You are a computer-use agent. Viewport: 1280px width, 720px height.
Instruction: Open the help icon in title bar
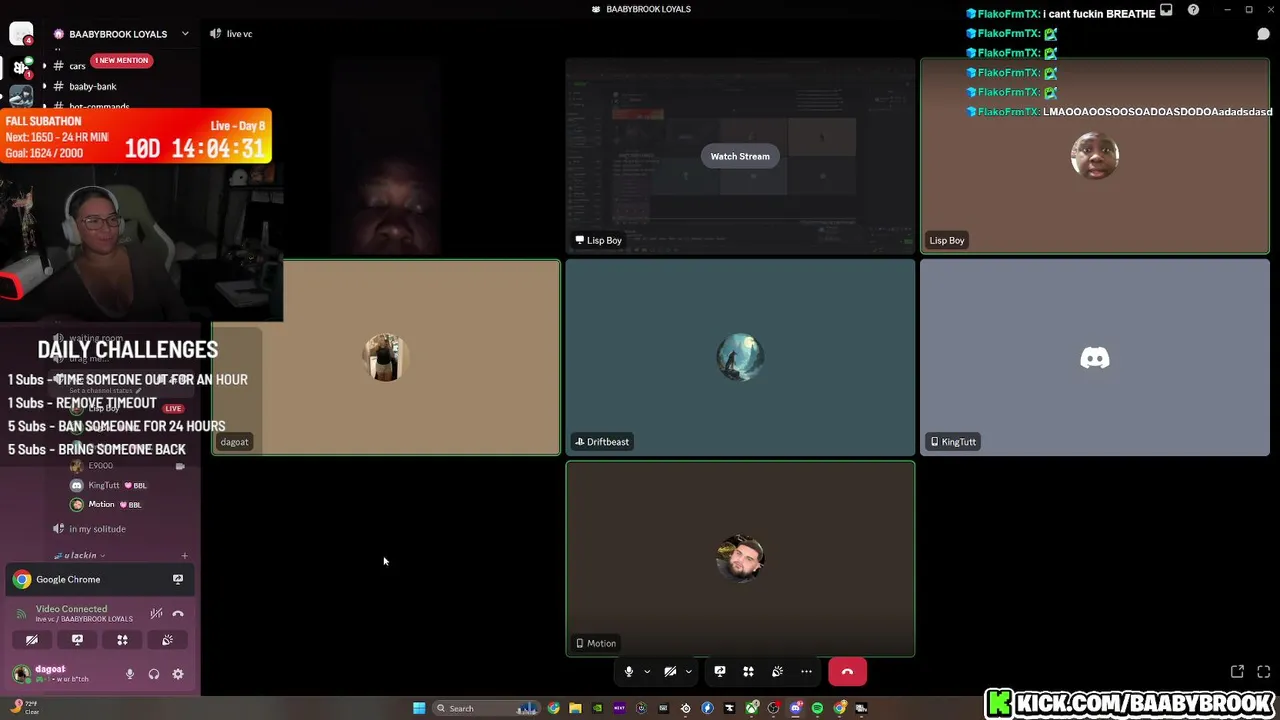click(x=1193, y=10)
